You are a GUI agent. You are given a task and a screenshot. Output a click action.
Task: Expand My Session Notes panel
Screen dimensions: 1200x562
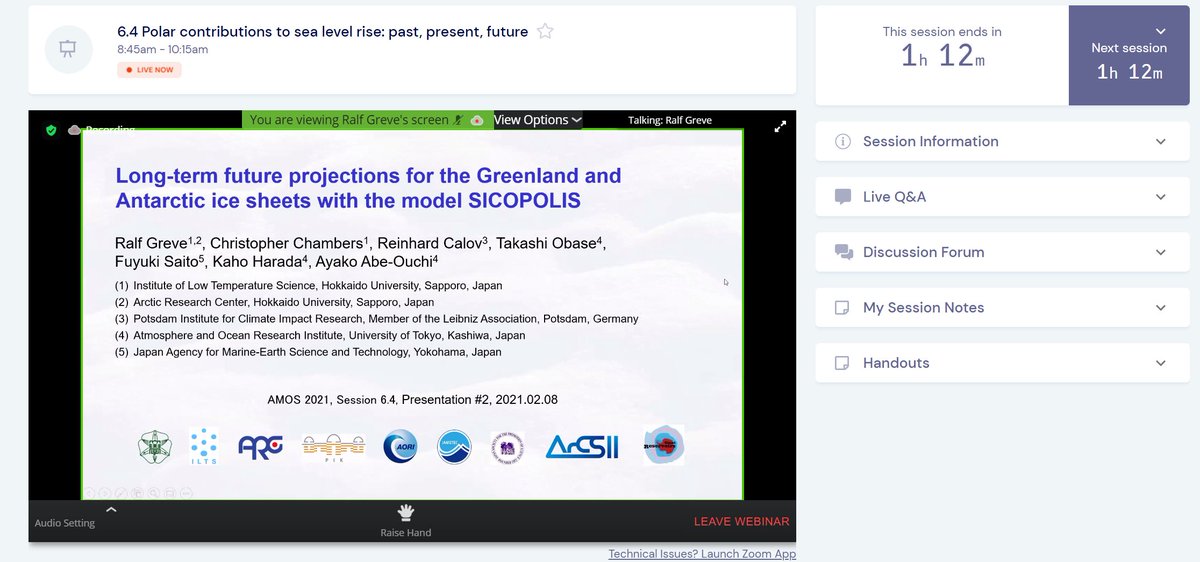[1001, 307]
